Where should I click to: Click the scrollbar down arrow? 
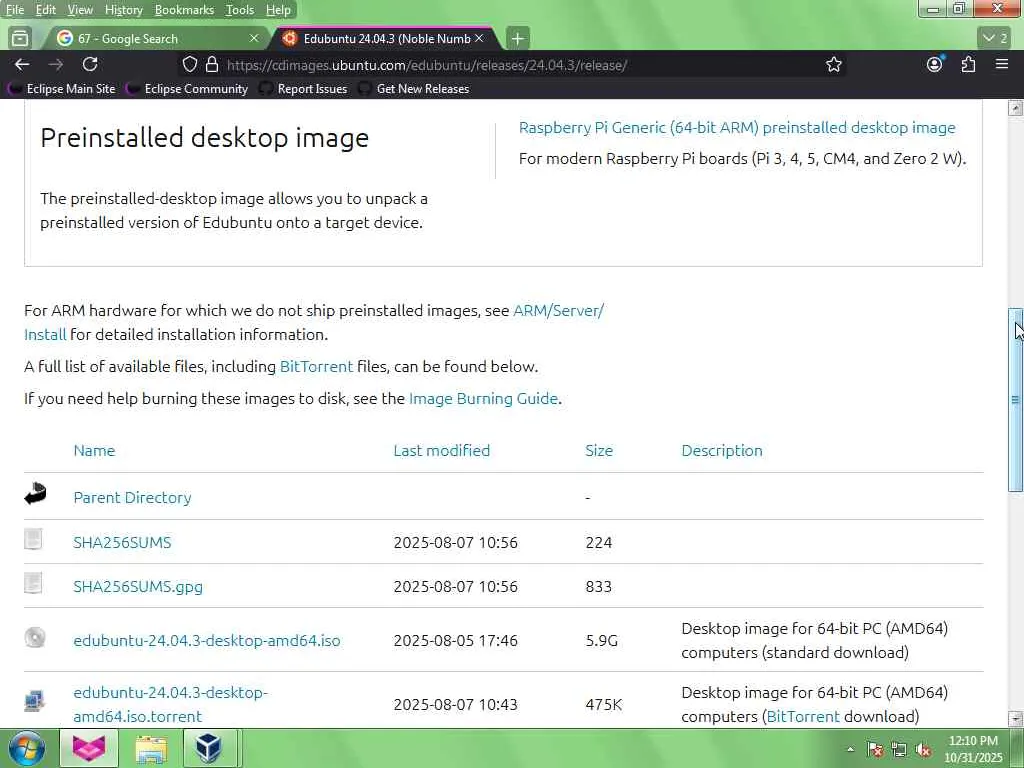1015,718
